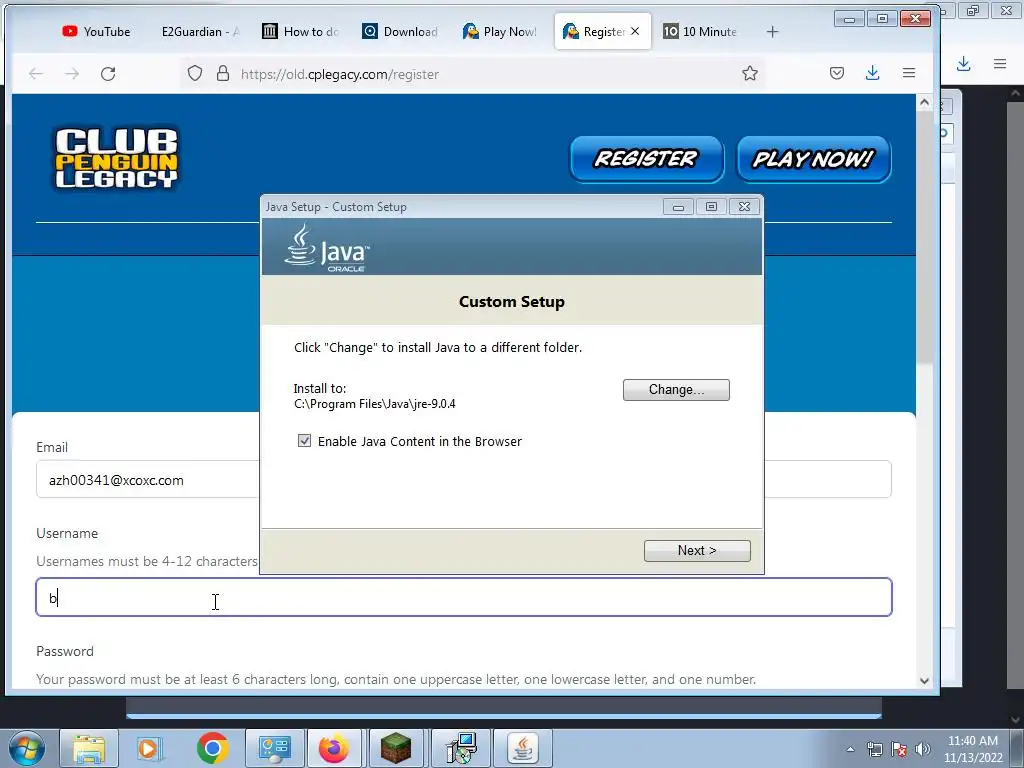Show hidden system tray icons
The height and width of the screenshot is (768, 1024).
[850, 749]
